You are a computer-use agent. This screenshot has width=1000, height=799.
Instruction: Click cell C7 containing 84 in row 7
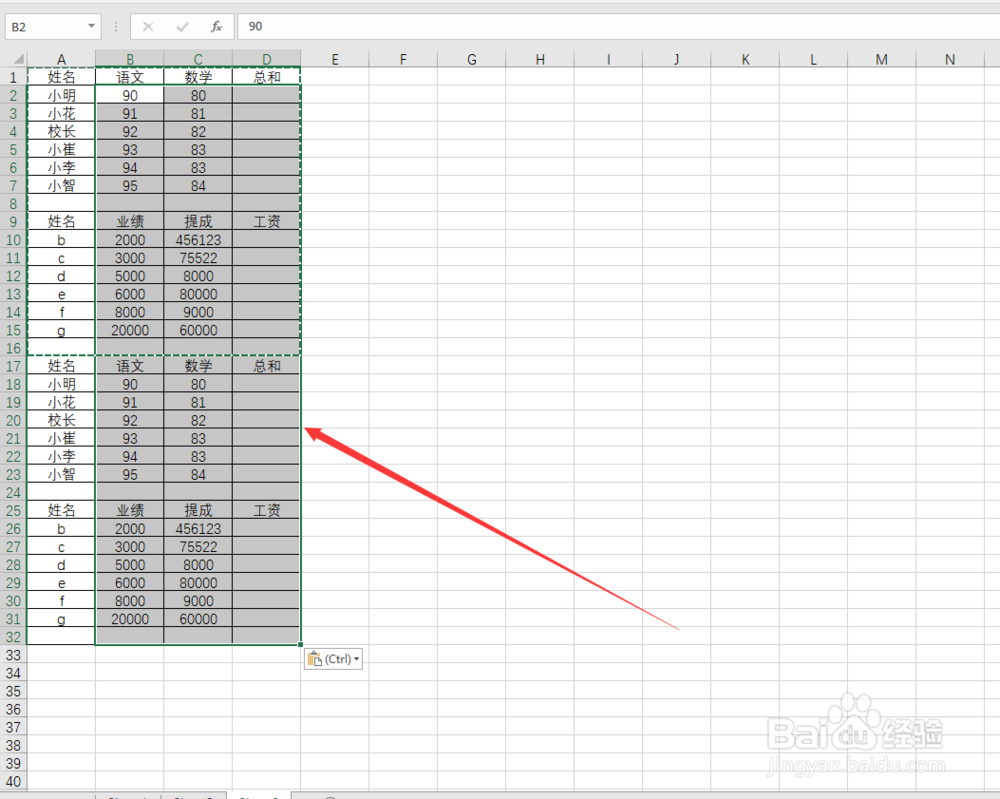point(198,186)
